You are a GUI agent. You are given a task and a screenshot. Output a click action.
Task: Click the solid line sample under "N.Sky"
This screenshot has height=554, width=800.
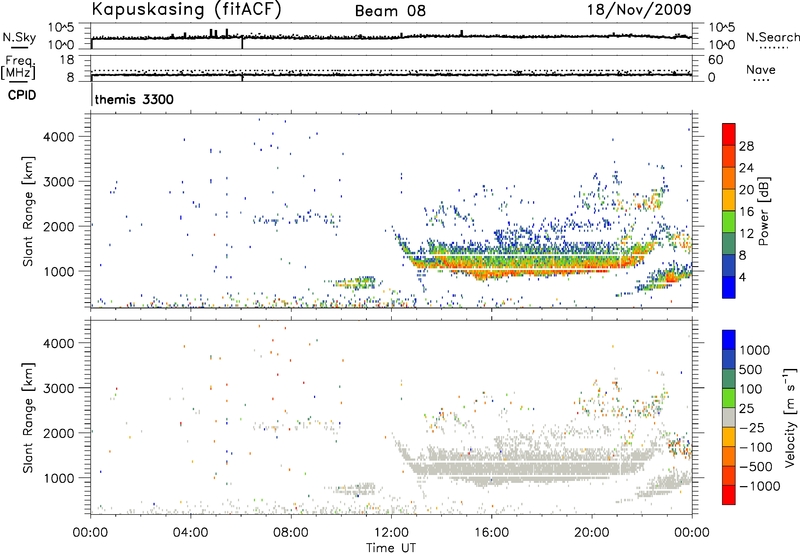tap(19, 47)
